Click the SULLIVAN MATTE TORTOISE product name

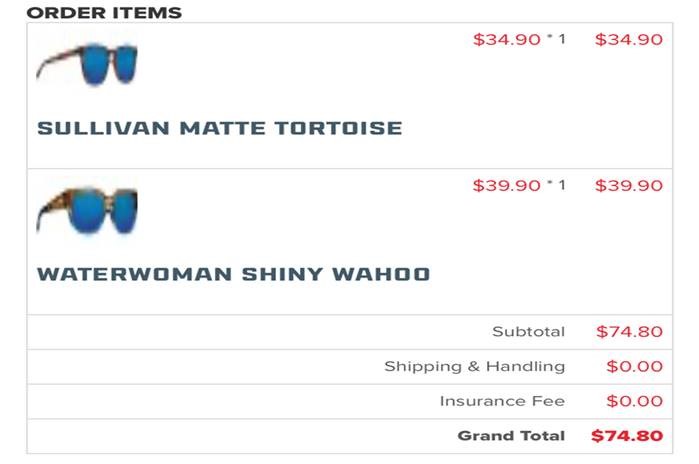tap(220, 128)
